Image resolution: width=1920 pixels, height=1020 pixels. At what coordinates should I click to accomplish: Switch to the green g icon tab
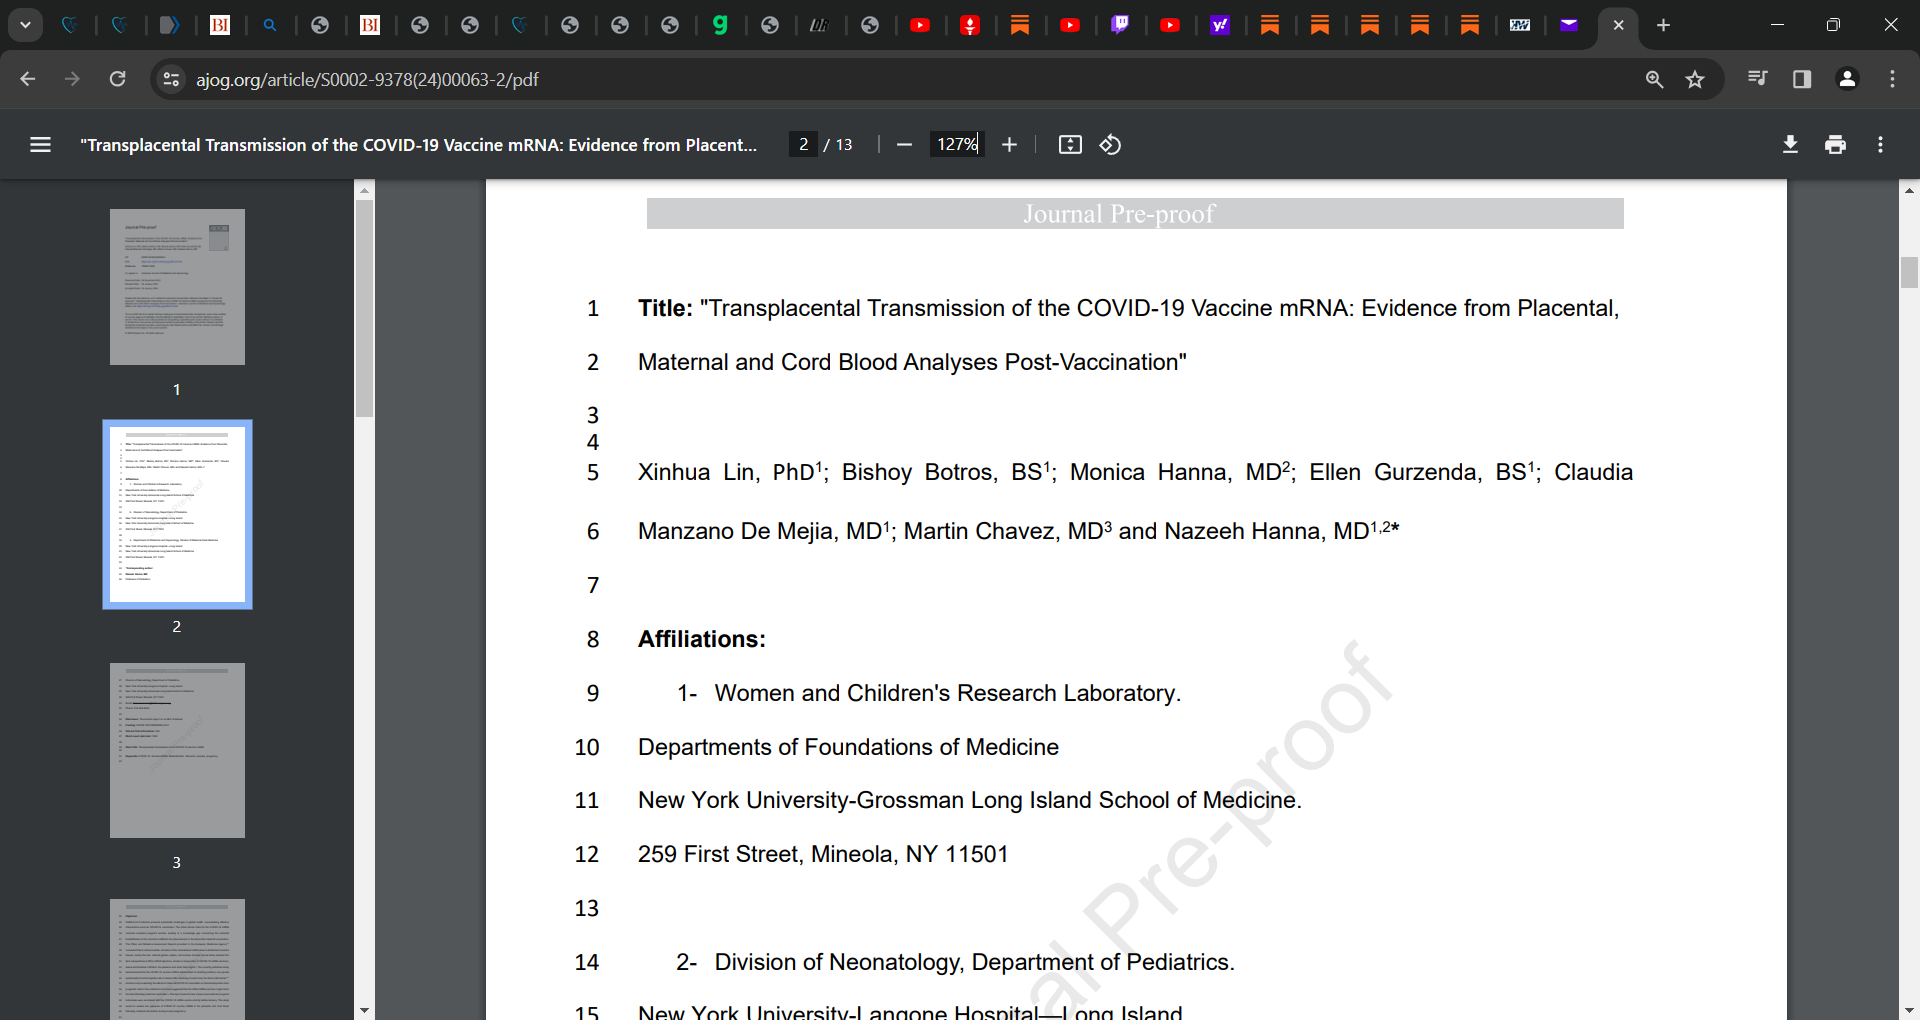[x=720, y=25]
